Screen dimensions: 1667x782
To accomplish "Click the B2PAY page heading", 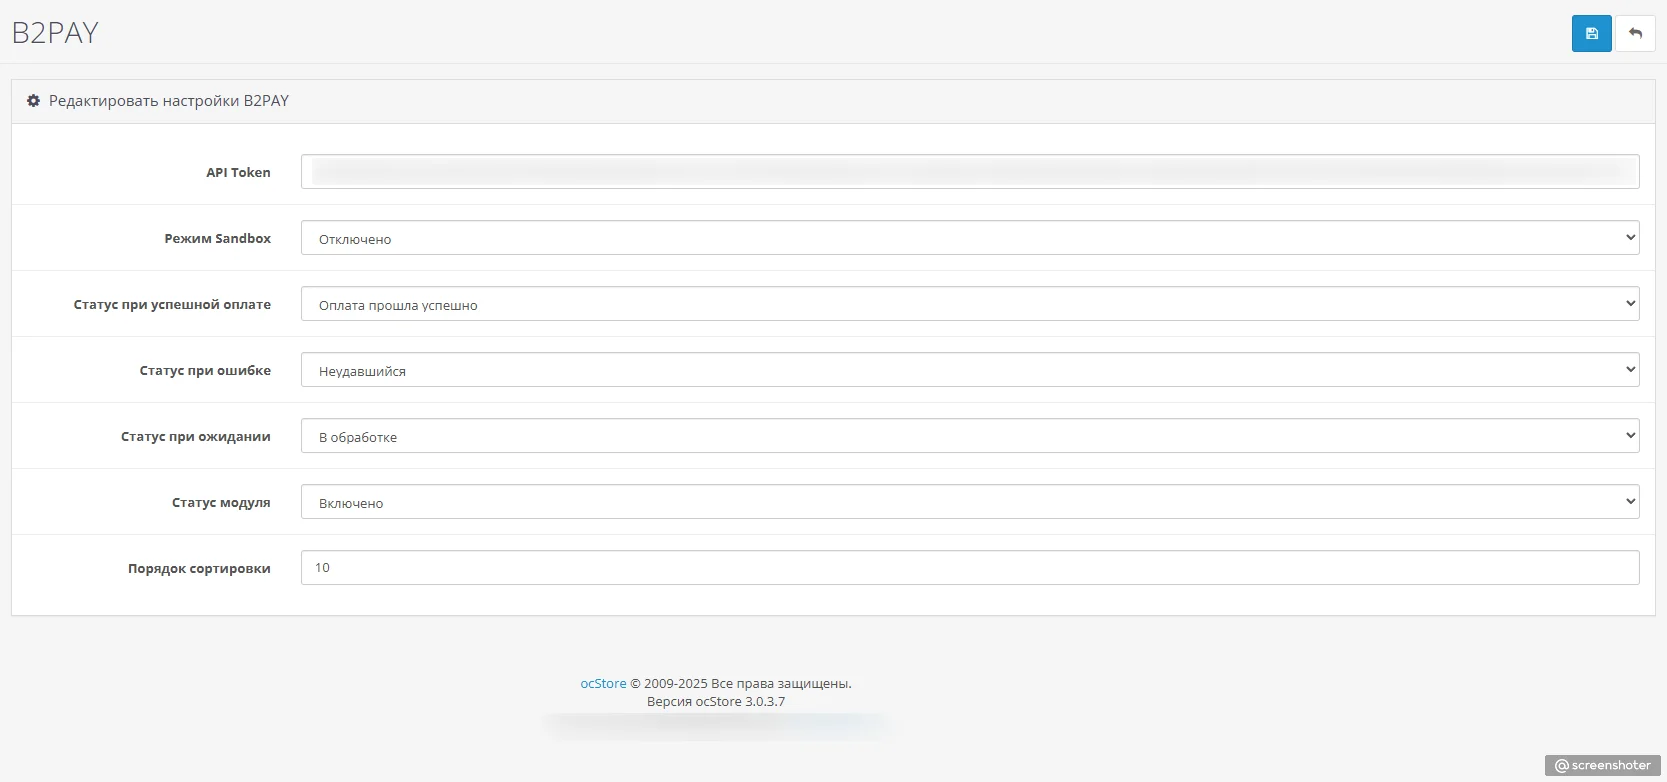I will click(55, 33).
